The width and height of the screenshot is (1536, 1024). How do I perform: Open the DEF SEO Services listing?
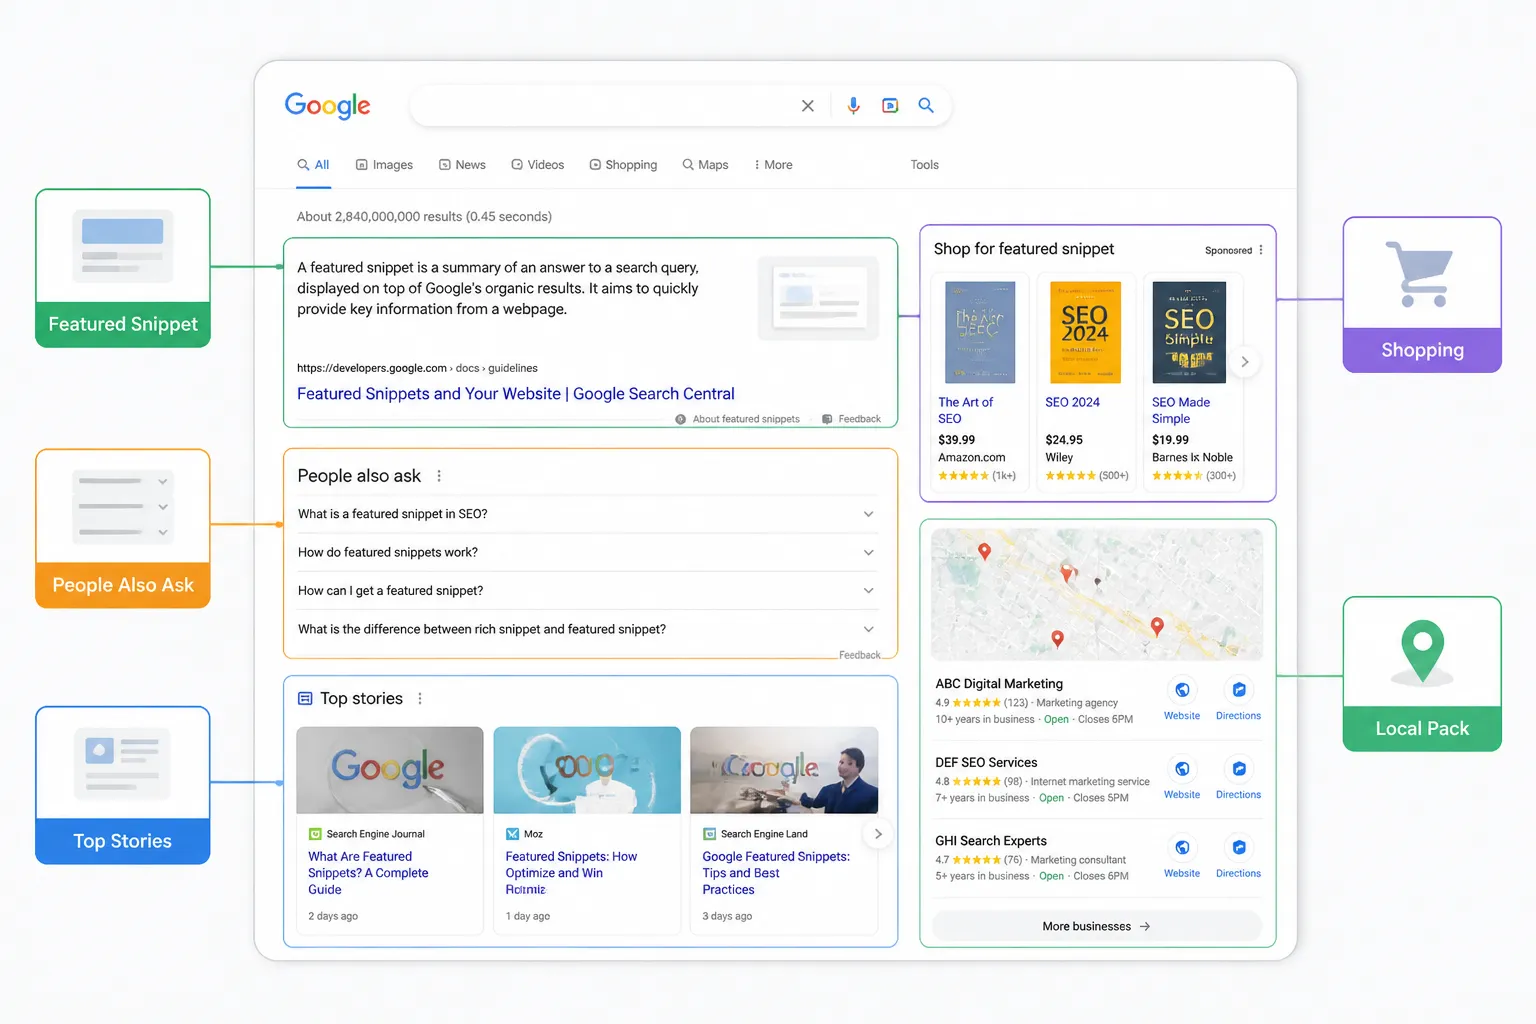tap(986, 763)
